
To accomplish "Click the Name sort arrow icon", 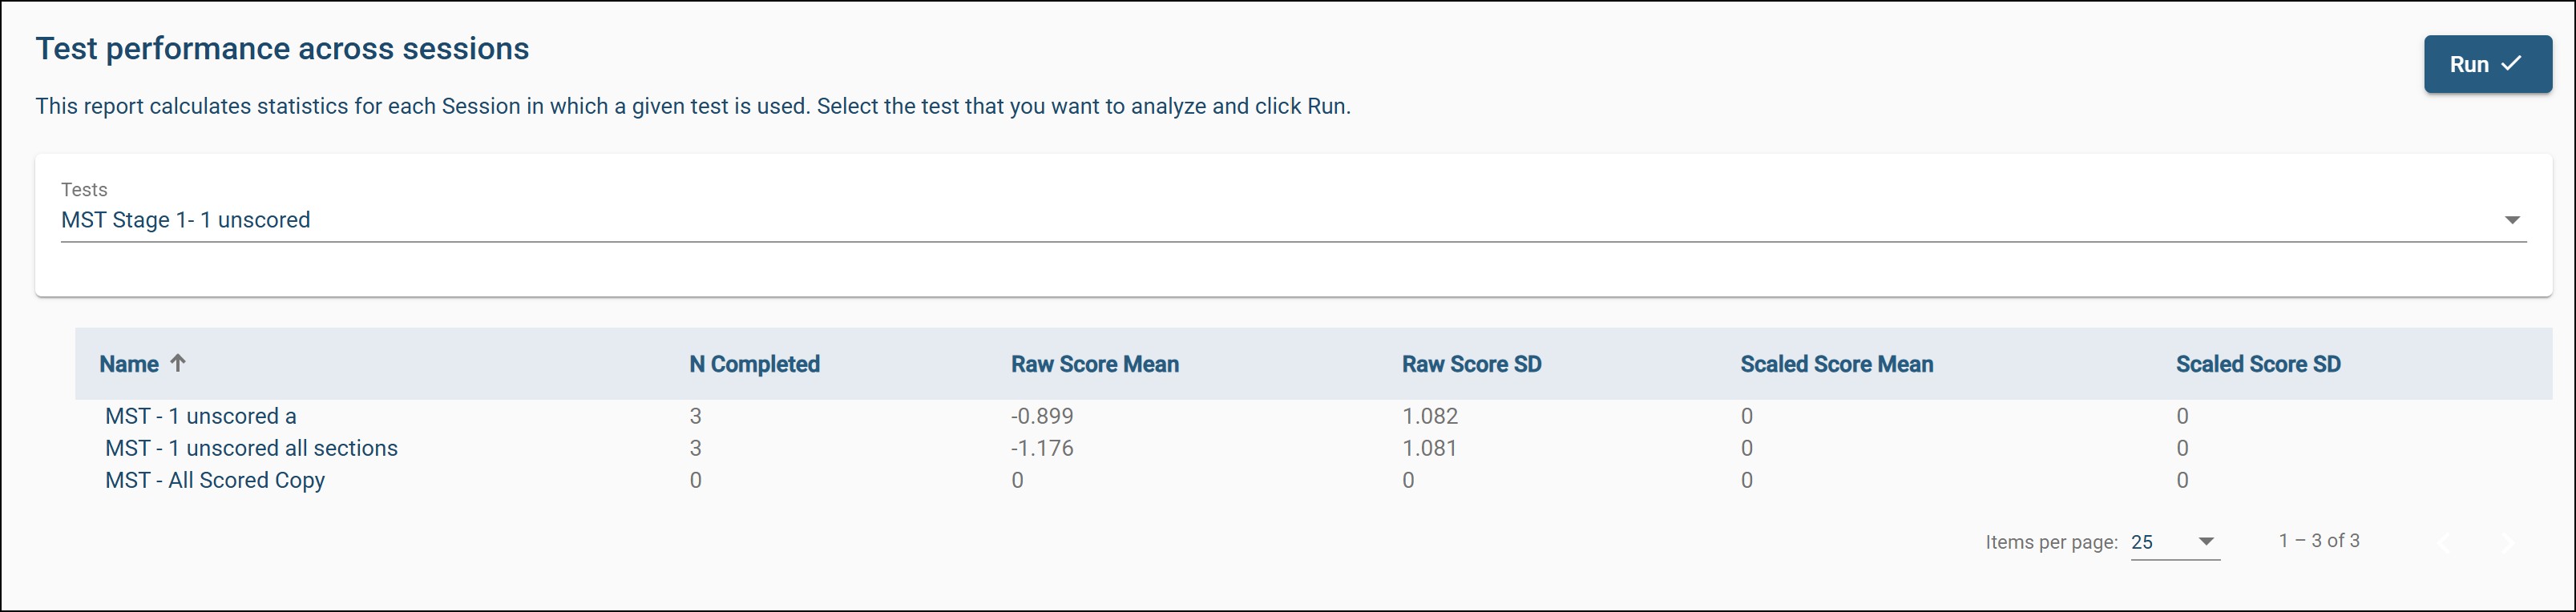I will (x=178, y=363).
